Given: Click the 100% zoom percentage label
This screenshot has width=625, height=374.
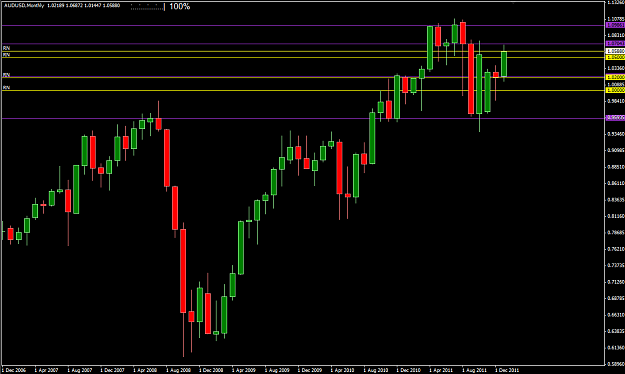Looking at the screenshot, I should [x=179, y=6].
